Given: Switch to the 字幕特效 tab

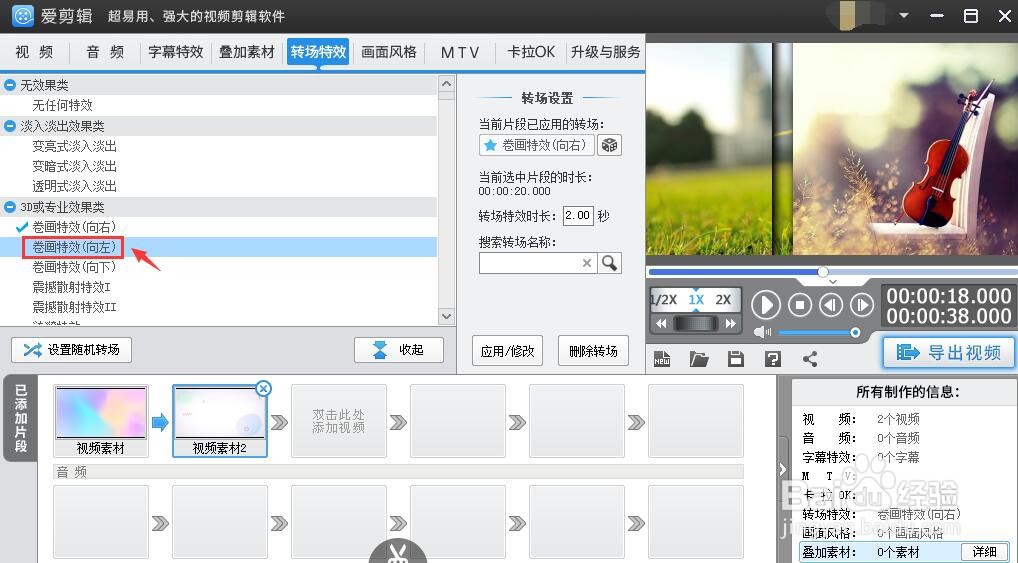Looking at the screenshot, I should [x=176, y=52].
